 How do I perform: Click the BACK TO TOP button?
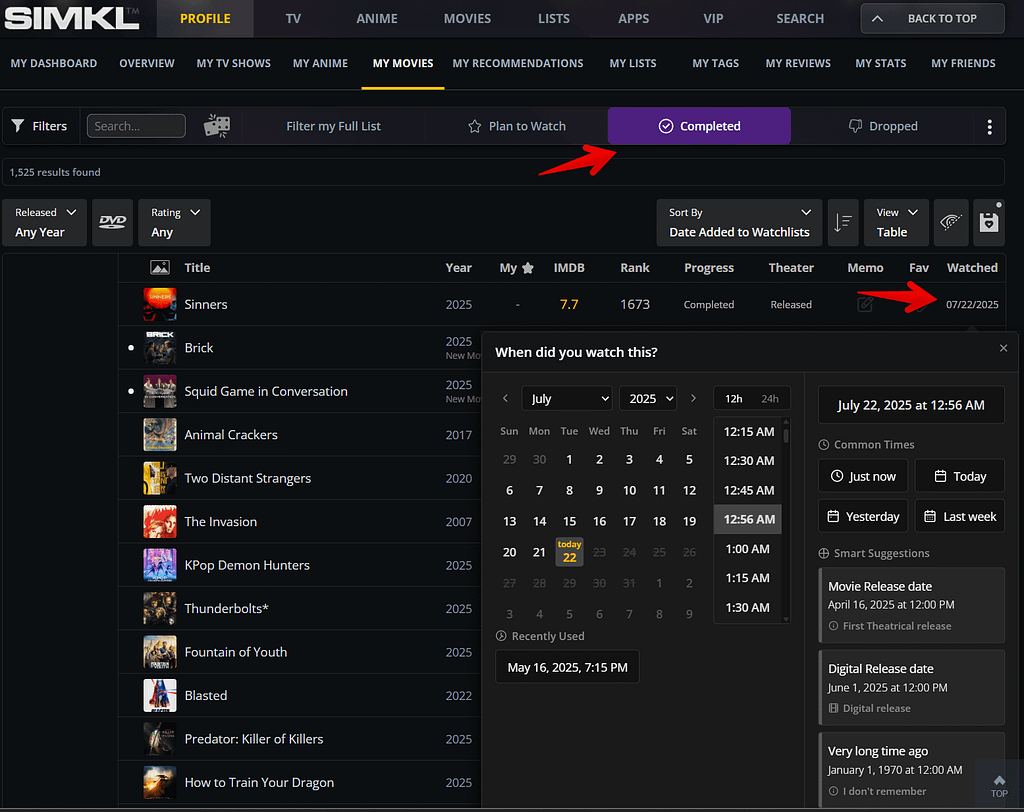[x=933, y=18]
